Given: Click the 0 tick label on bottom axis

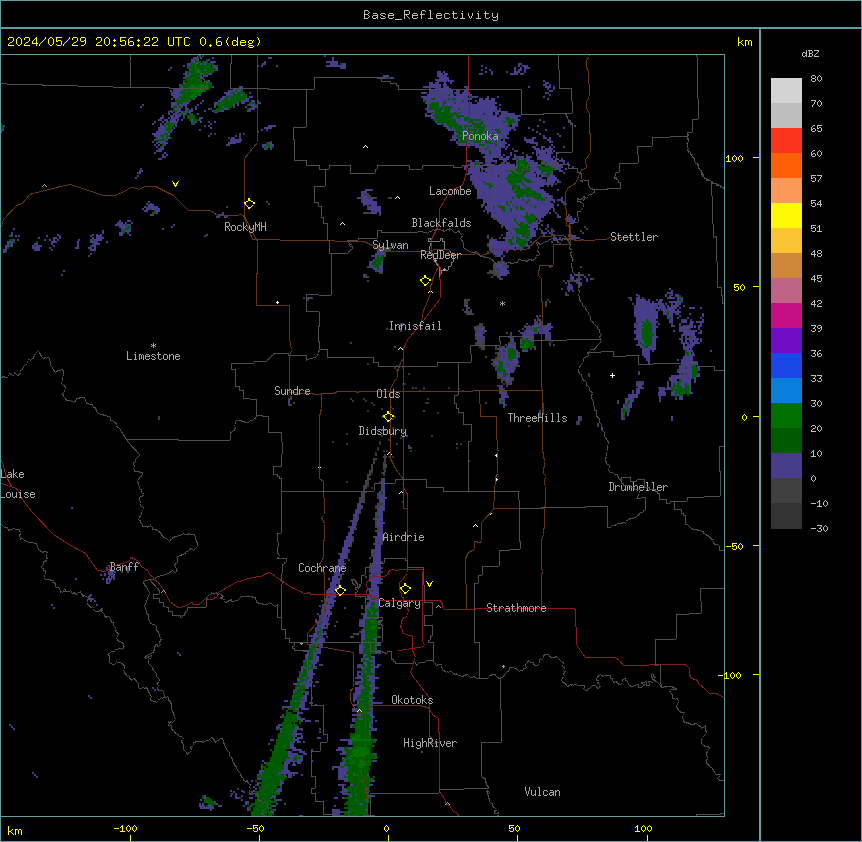Looking at the screenshot, I should click(386, 828).
